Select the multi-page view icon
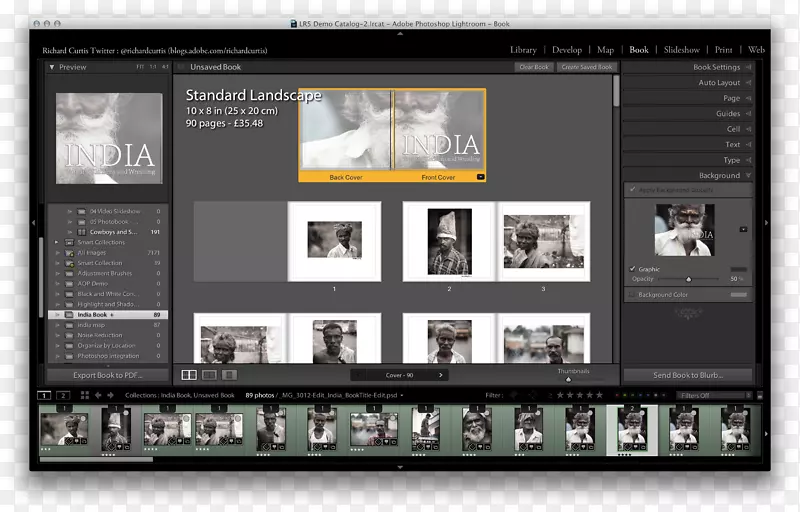This screenshot has width=800, height=512. (189, 375)
